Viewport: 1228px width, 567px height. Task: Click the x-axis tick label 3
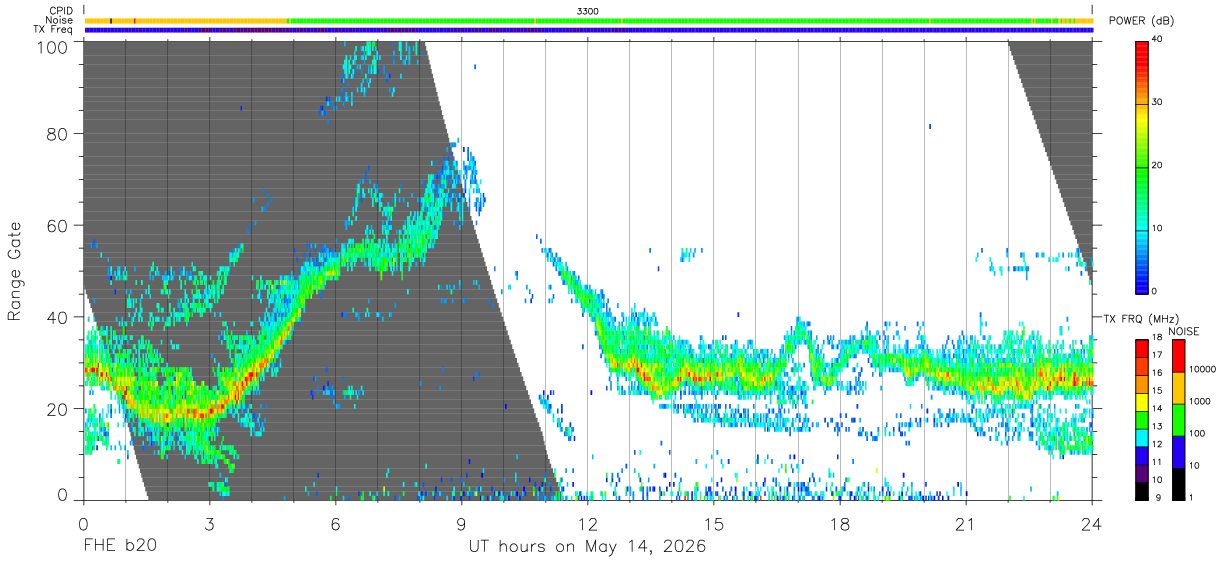point(209,524)
